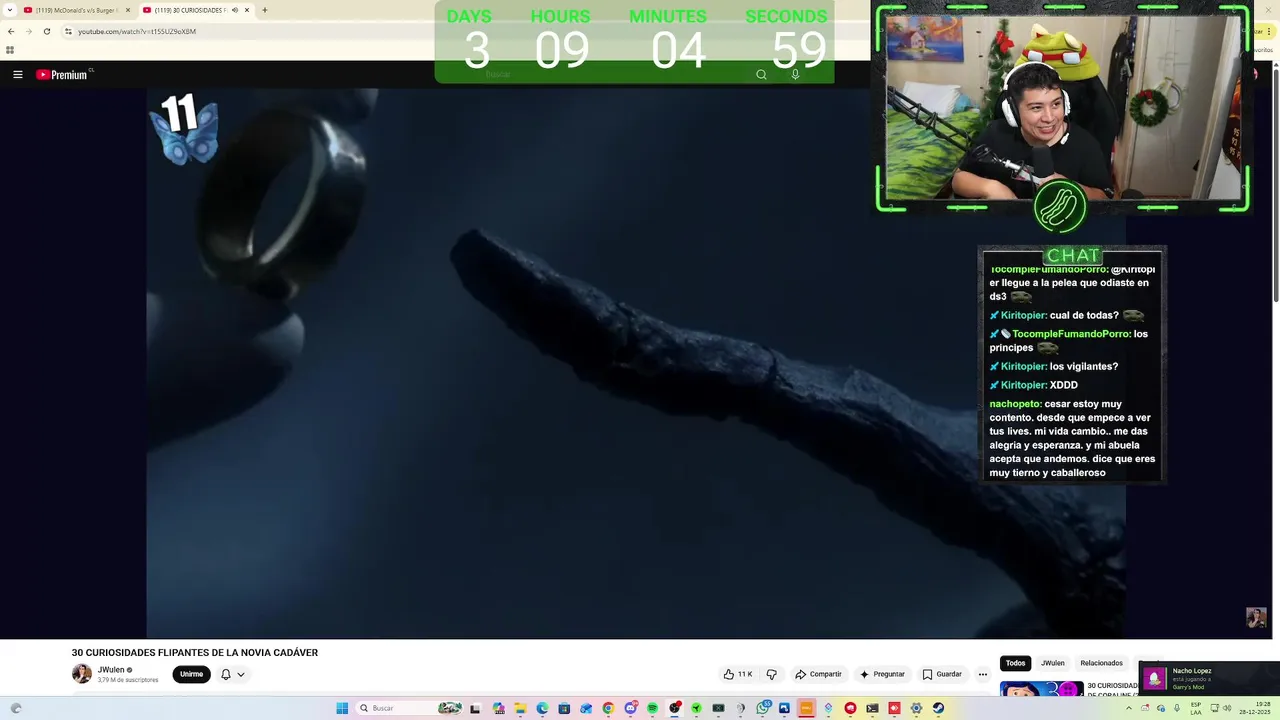Open the Windows Start menu
The image size is (1280, 720).
click(x=342, y=708)
